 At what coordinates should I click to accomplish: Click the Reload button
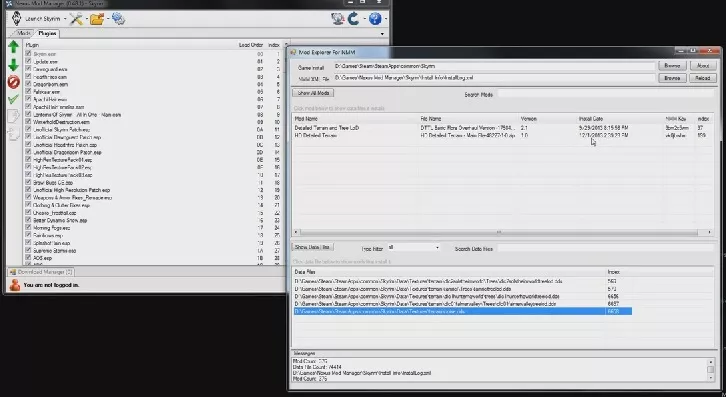coord(703,78)
